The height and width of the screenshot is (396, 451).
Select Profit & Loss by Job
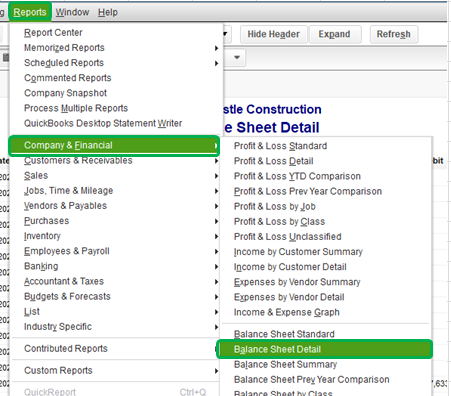326,206
